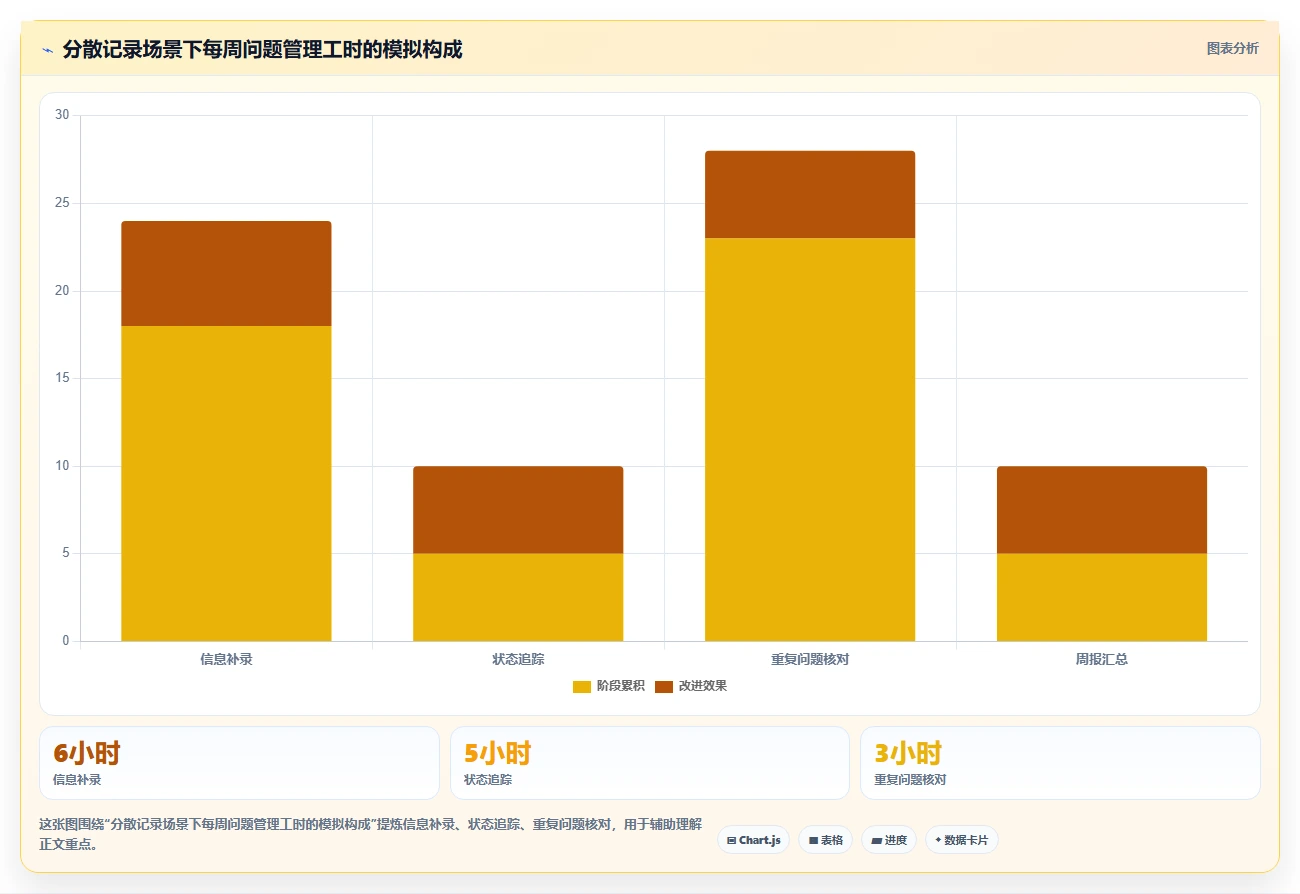Viewport: 1300px width, 894px height.
Task: Open the 6小时 信息补录 stat card
Action: pyautogui.click(x=239, y=763)
